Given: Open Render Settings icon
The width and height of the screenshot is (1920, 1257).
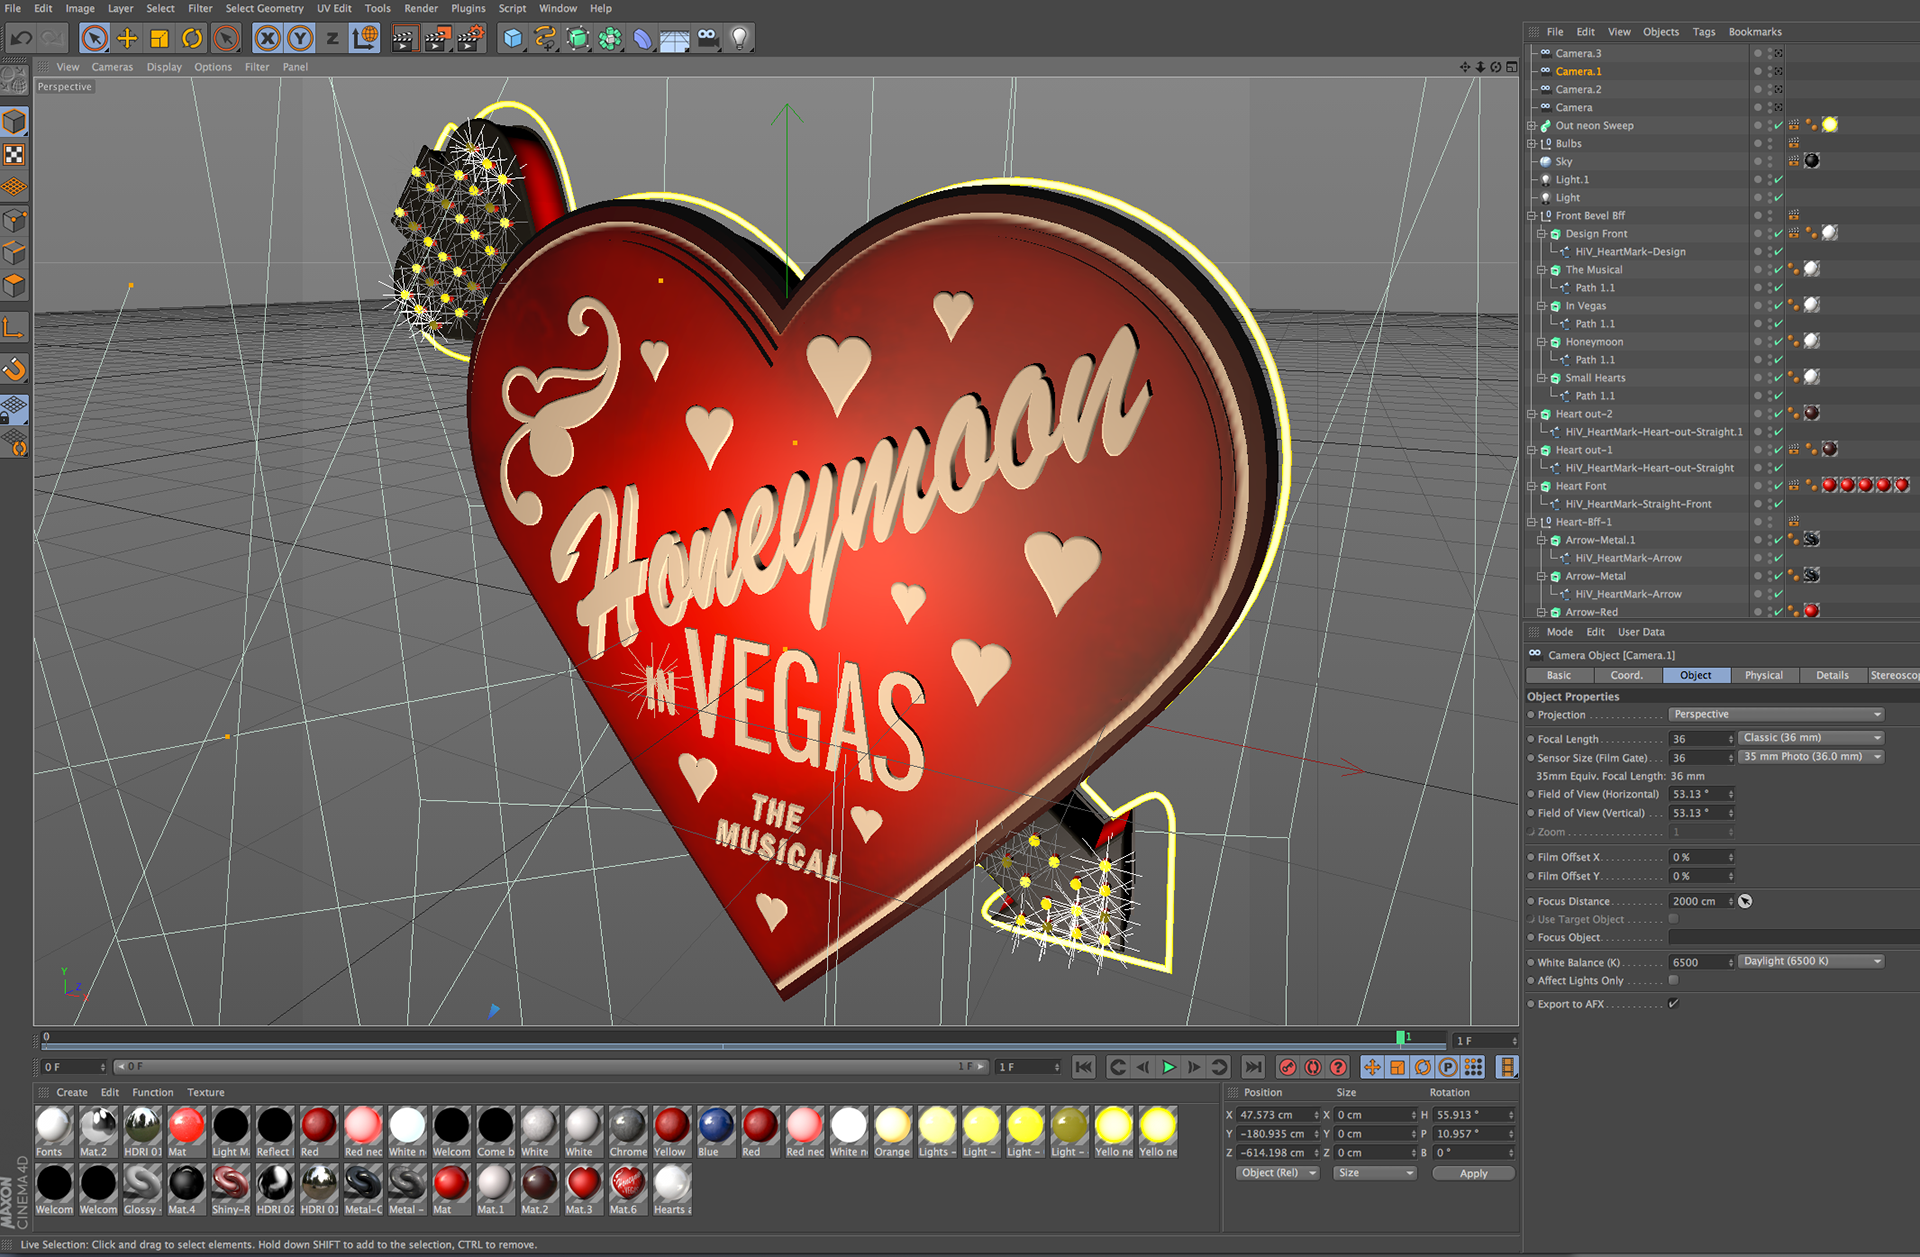Looking at the screenshot, I should coord(470,39).
